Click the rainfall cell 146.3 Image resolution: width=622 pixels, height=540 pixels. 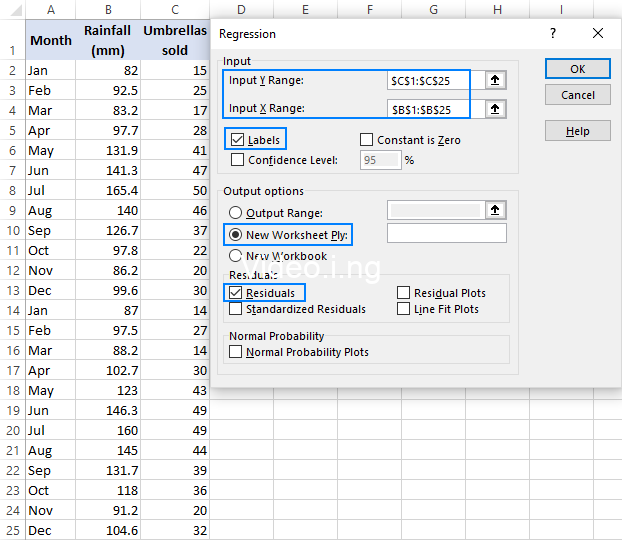click(x=108, y=410)
